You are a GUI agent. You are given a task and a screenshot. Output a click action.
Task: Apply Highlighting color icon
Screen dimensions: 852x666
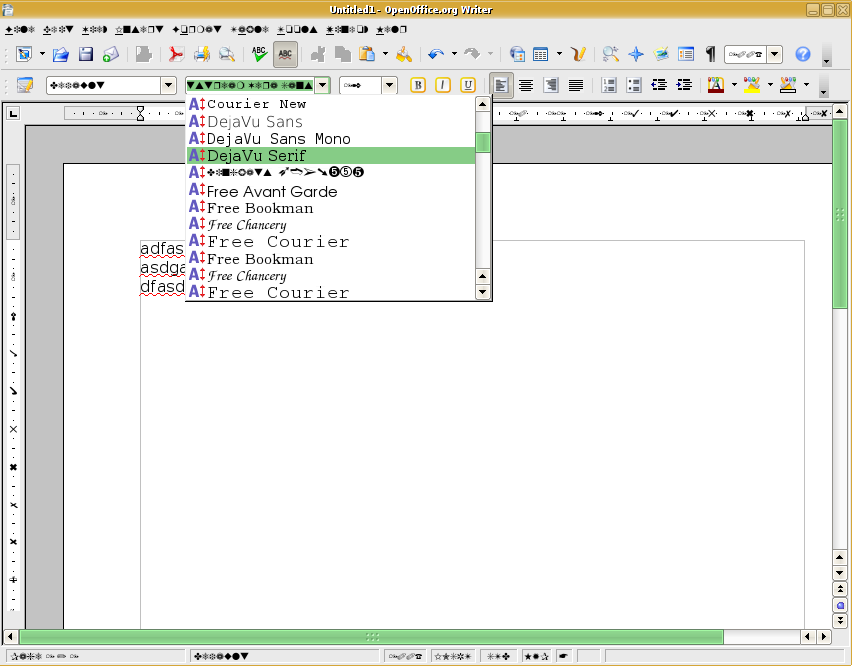pos(752,85)
